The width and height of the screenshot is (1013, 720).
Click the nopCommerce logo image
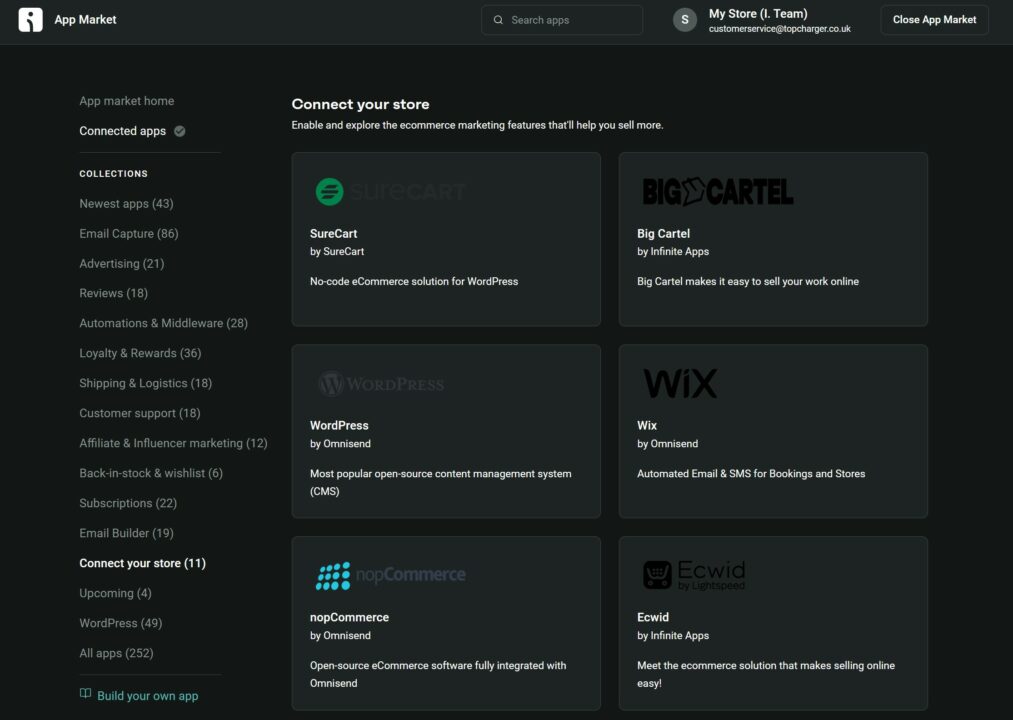pyautogui.click(x=390, y=575)
